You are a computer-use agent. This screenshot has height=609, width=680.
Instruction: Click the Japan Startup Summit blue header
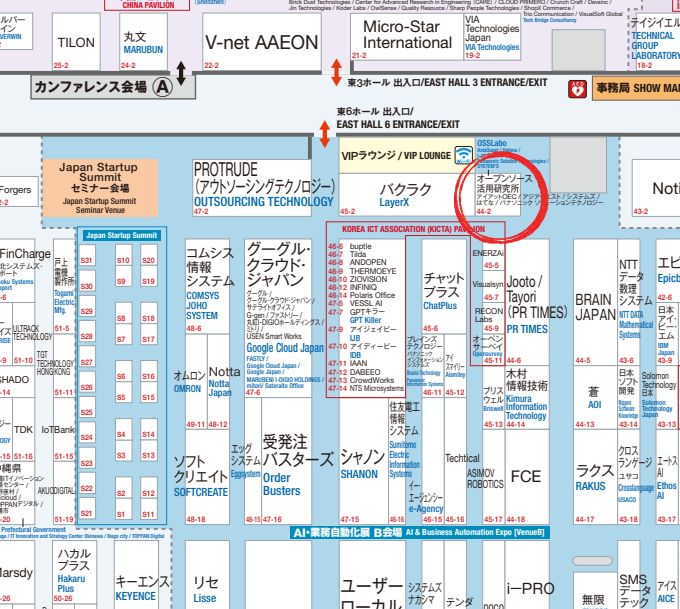click(122, 235)
